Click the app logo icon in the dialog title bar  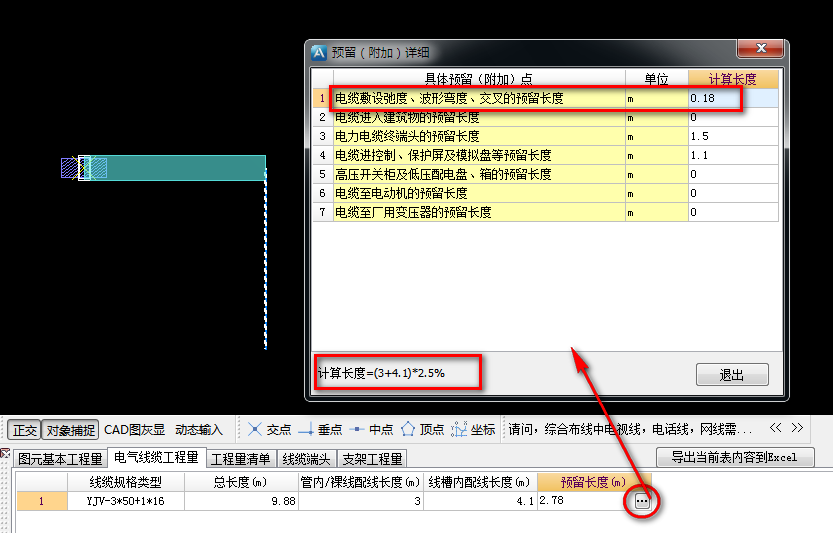[x=319, y=53]
